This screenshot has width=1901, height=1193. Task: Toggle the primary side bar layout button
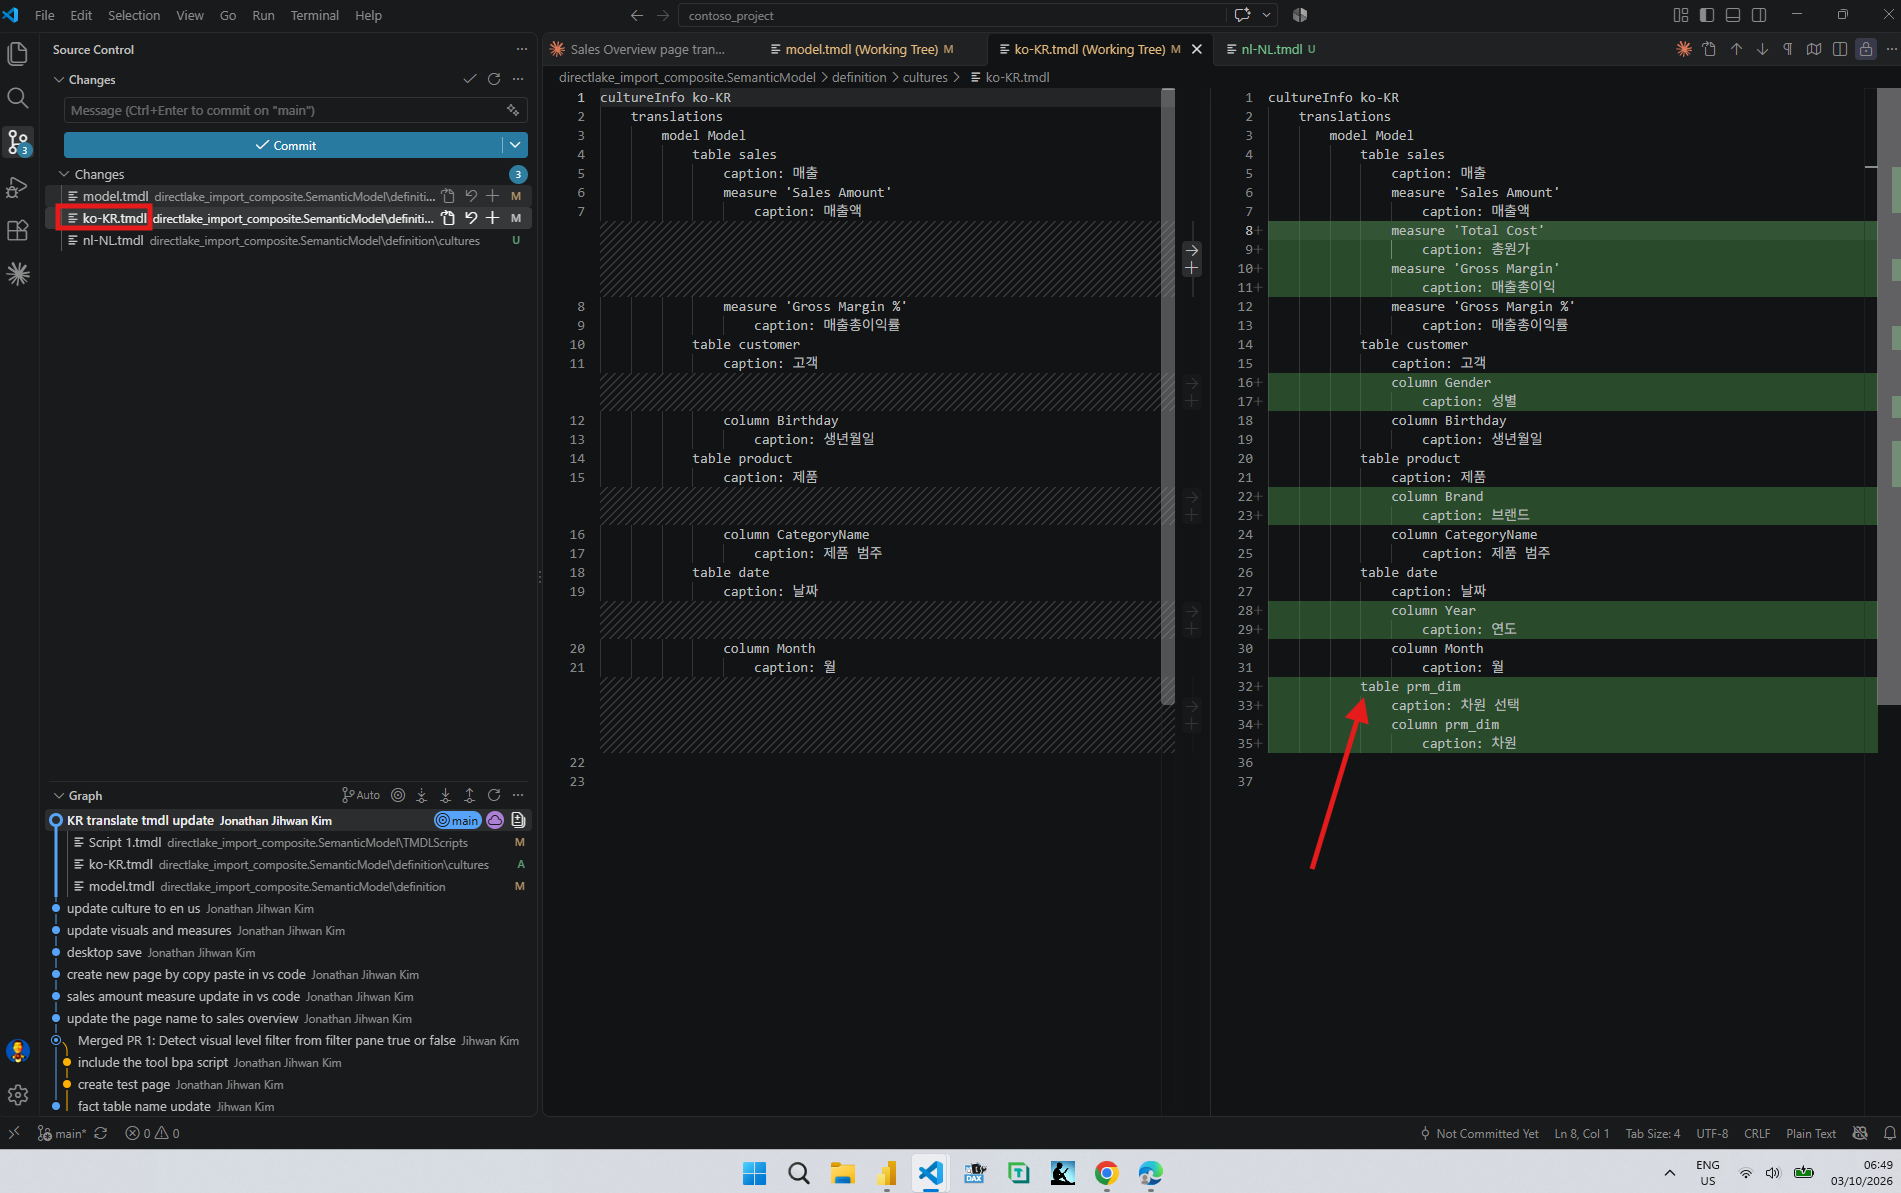pyautogui.click(x=1707, y=15)
